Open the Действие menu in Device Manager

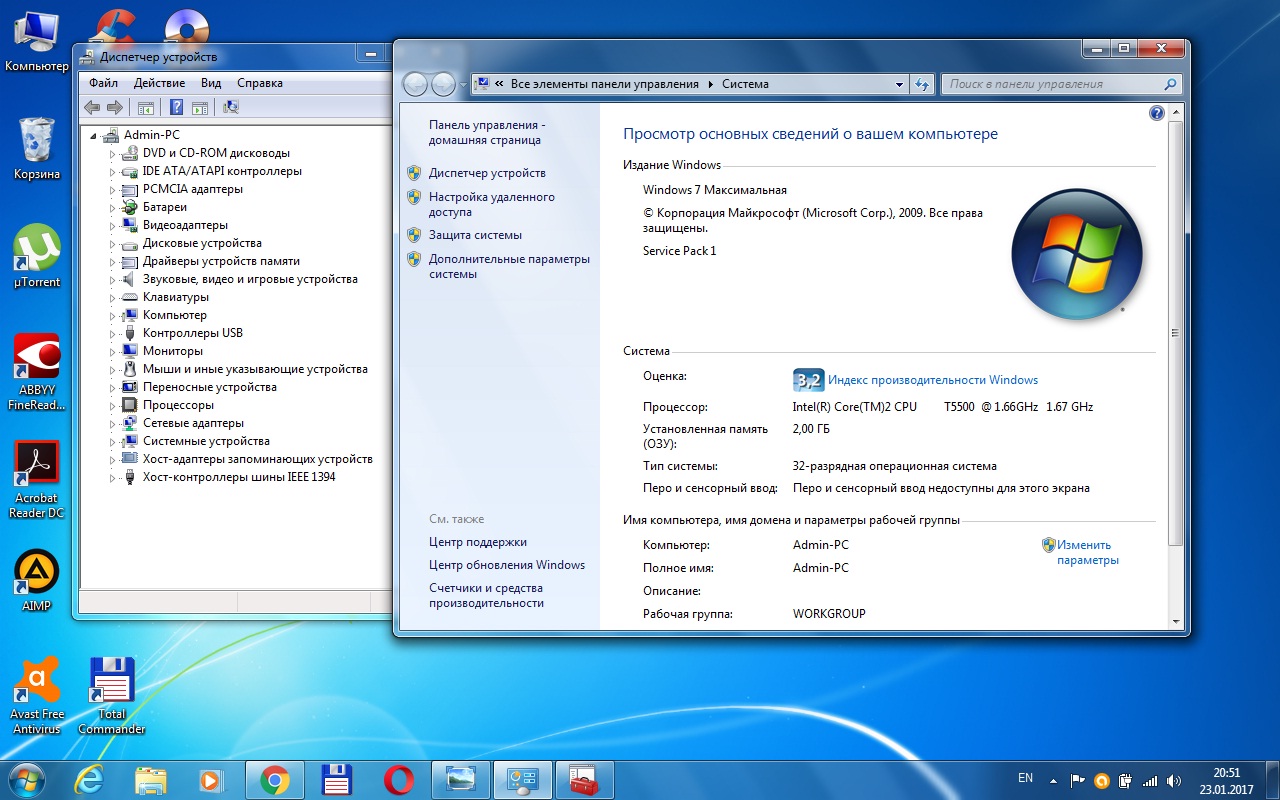(x=159, y=83)
